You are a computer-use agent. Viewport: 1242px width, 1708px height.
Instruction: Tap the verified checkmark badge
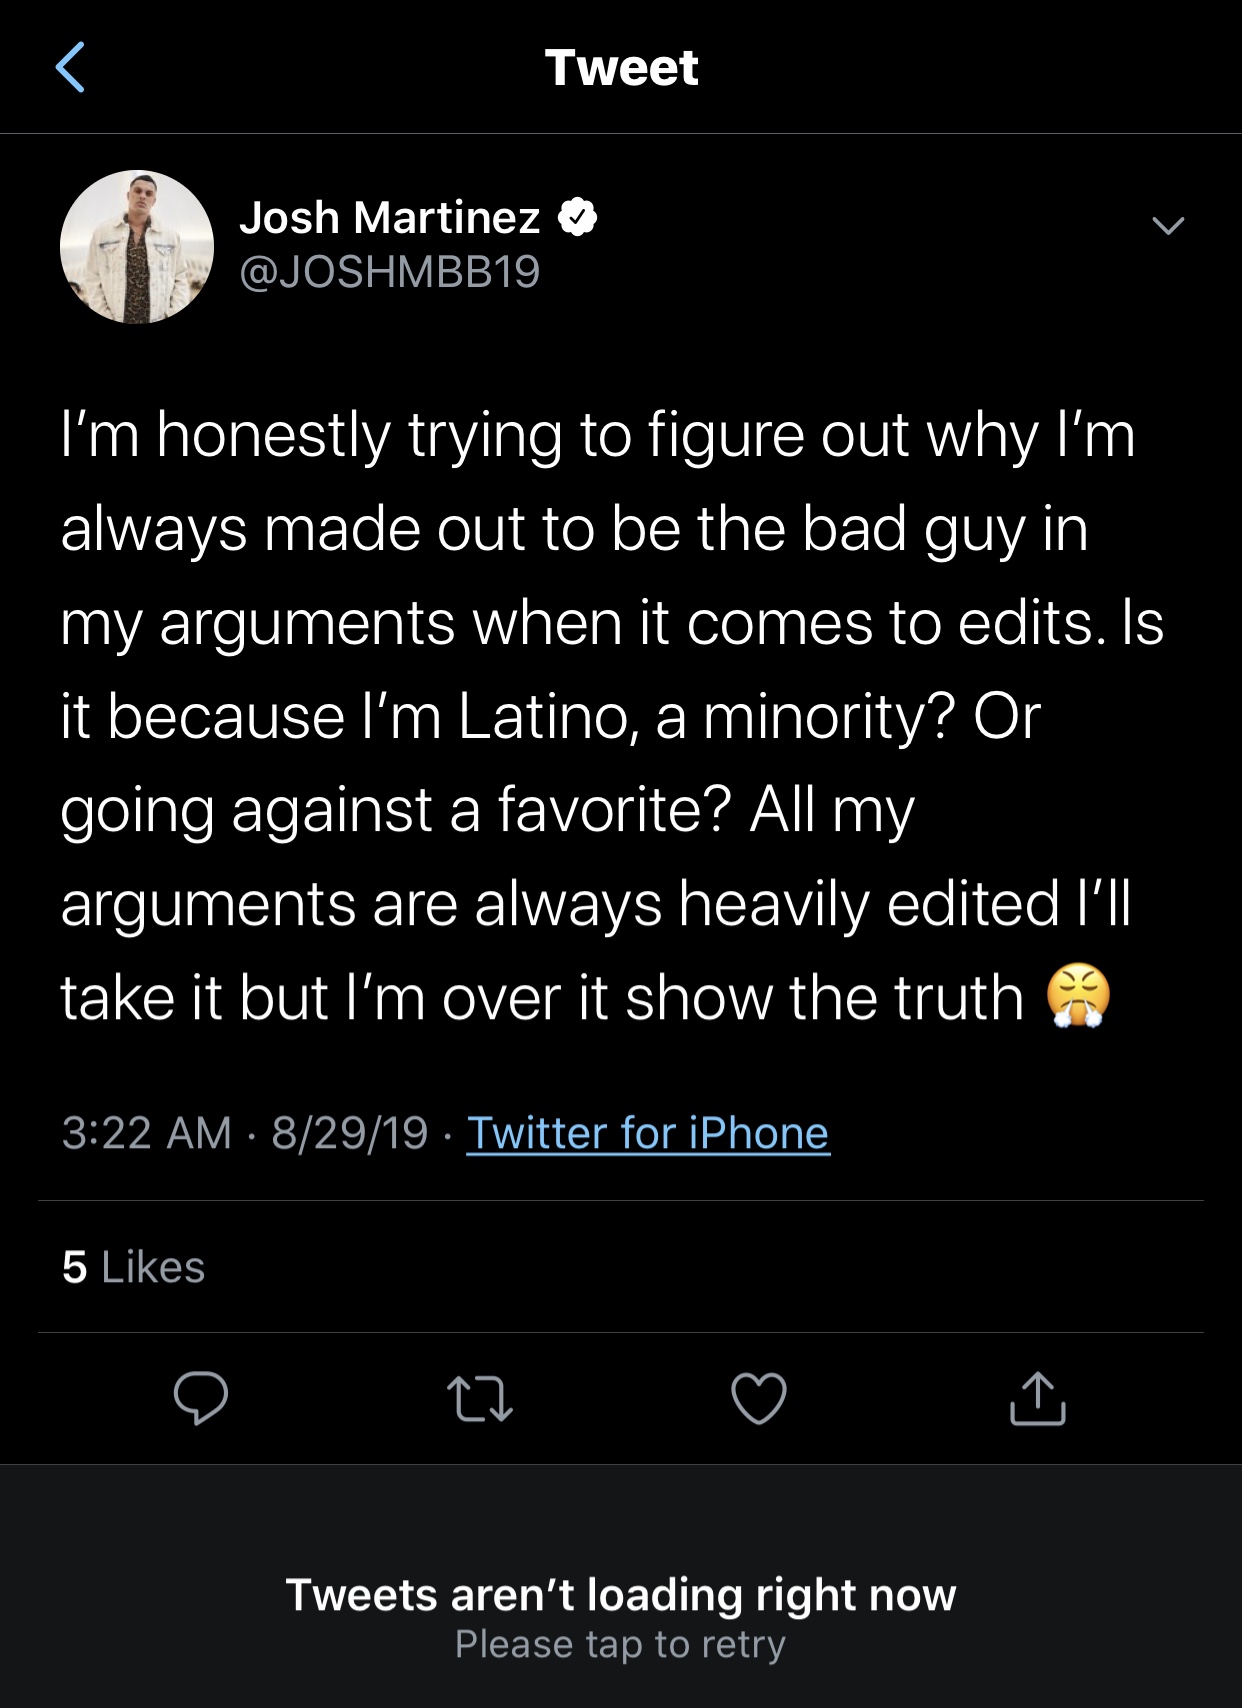click(x=577, y=217)
